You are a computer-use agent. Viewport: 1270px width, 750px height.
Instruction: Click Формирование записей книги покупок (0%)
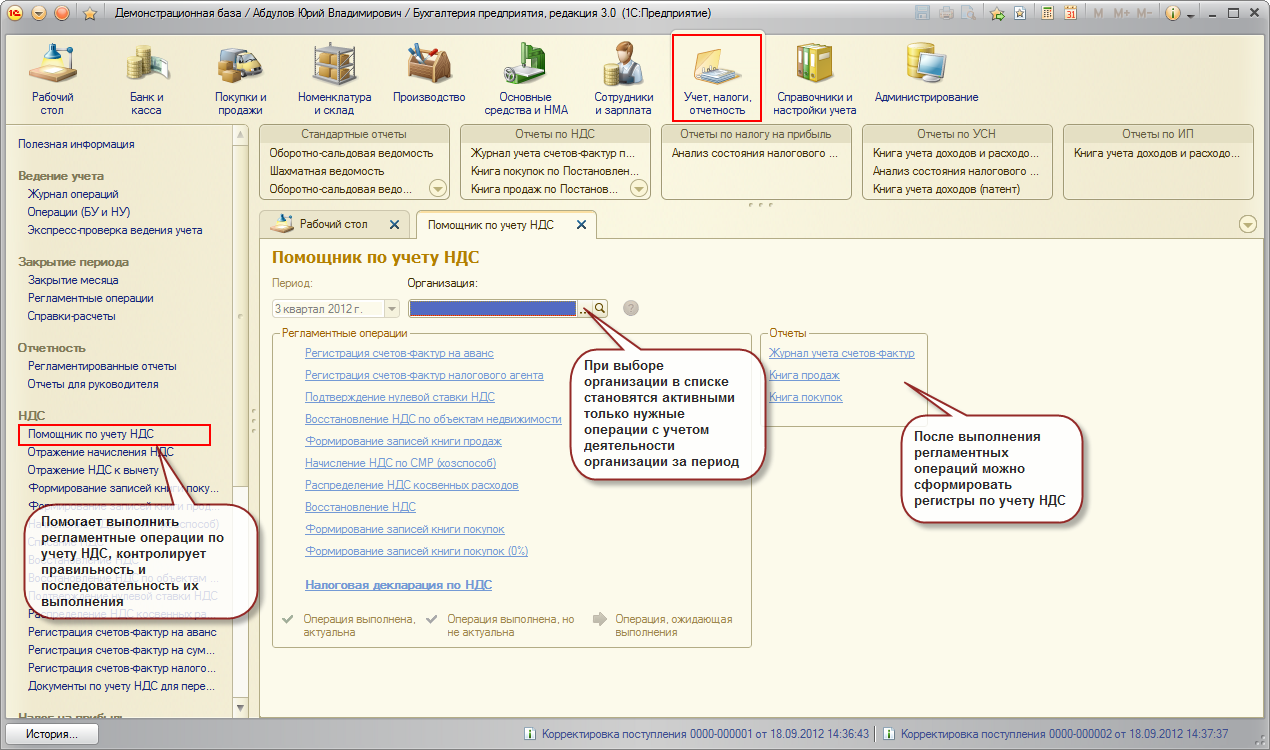pyautogui.click(x=416, y=551)
